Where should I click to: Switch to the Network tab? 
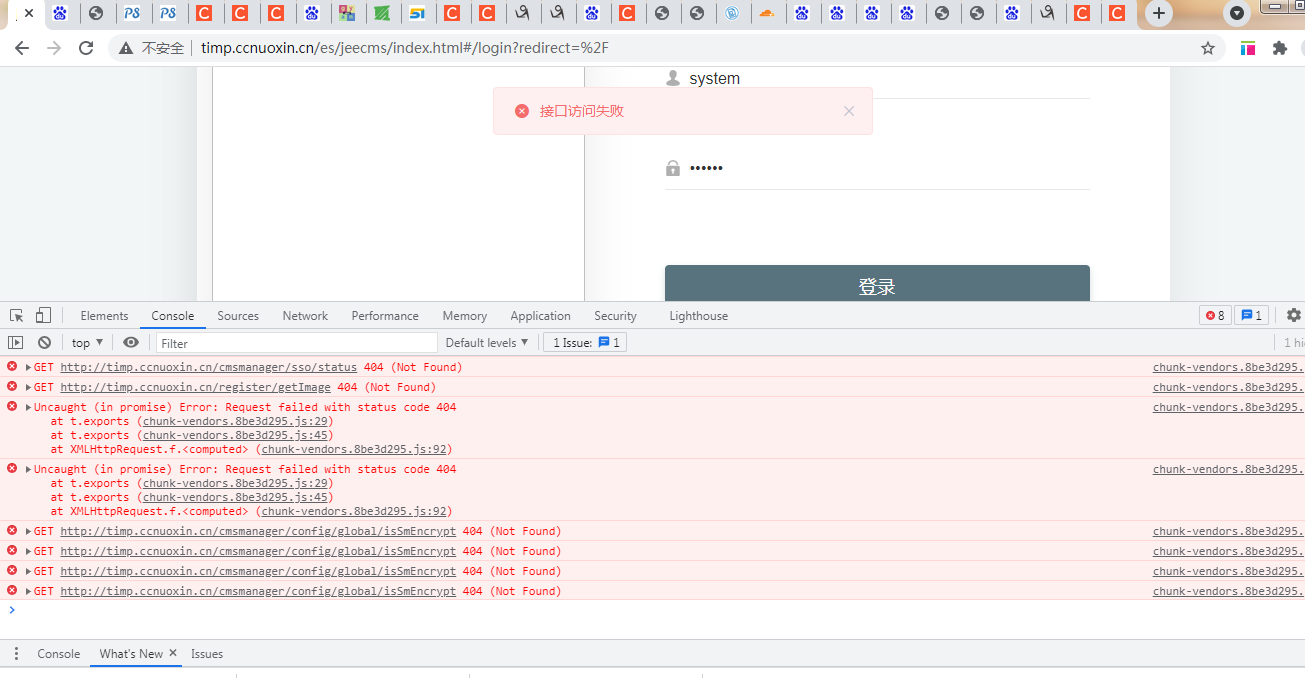(305, 316)
